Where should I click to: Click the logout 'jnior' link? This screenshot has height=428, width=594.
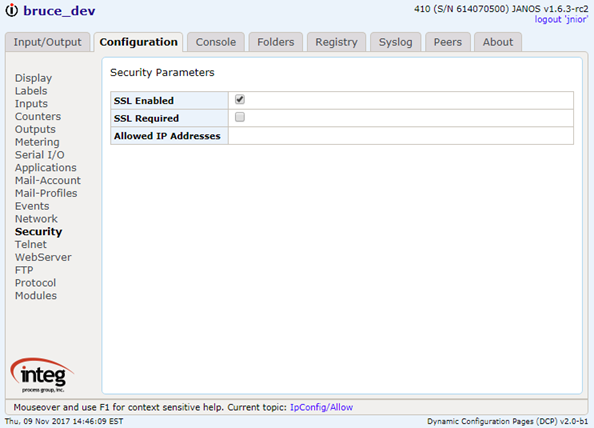coord(561,19)
